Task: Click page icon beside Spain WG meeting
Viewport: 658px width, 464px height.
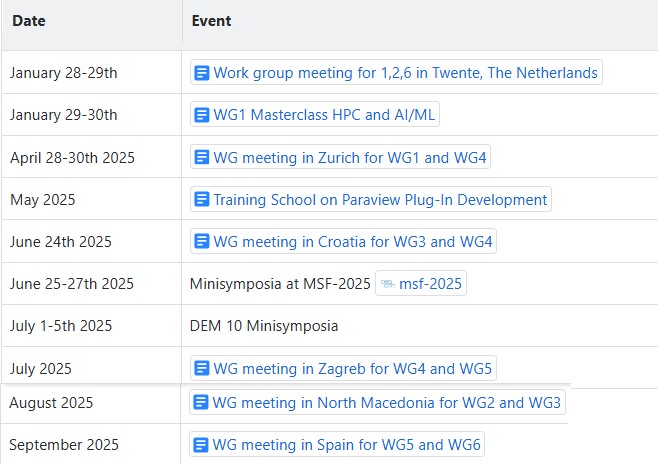Action: [x=201, y=445]
